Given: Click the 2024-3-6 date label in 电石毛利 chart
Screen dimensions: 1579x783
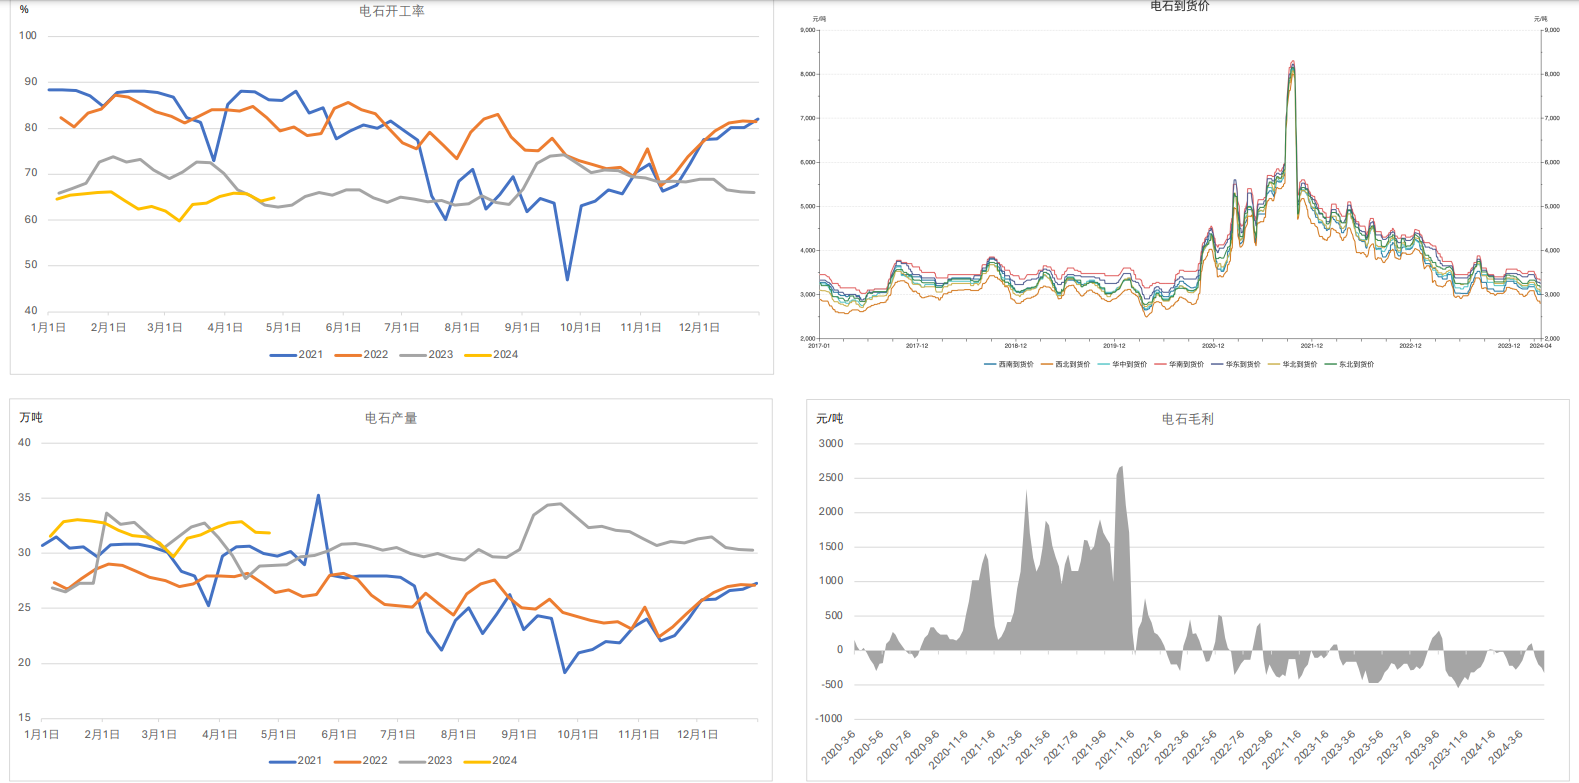Looking at the screenshot, I should tap(1506, 748).
